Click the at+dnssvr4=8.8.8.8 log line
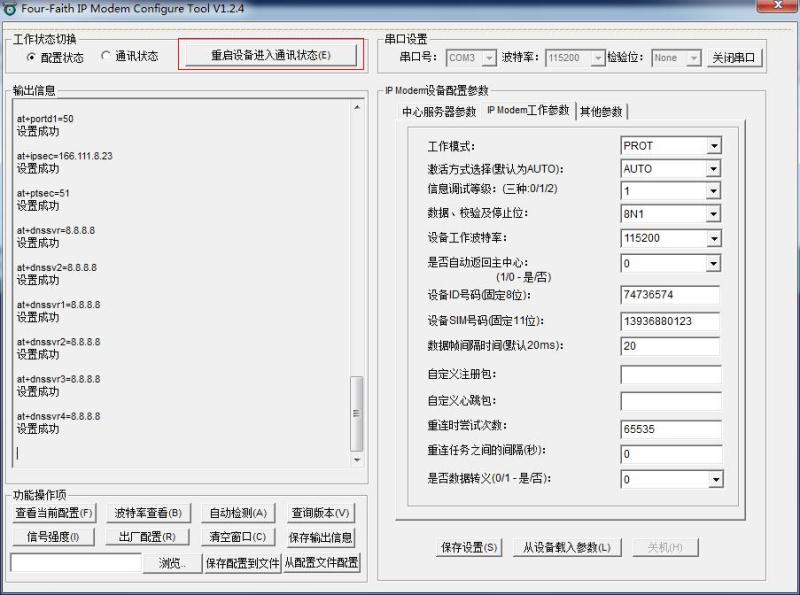The height and width of the screenshot is (595, 800). click(58, 416)
